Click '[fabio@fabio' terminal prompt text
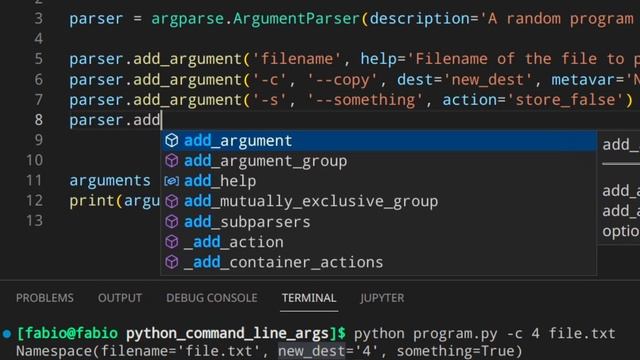 (x=67, y=333)
